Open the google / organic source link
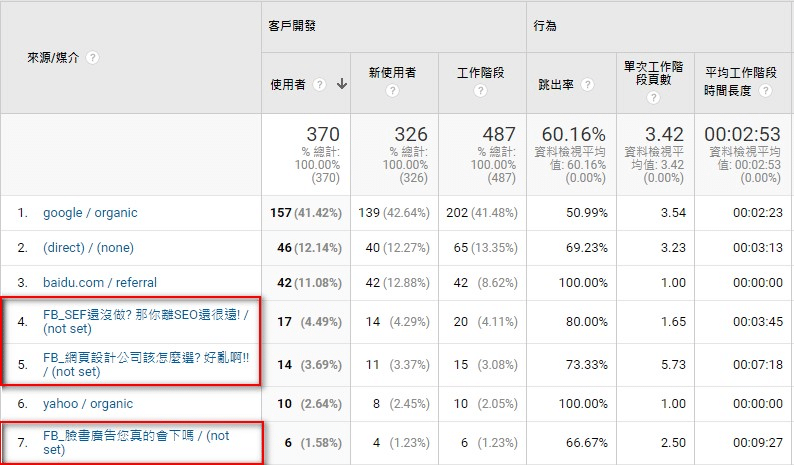794x465 pixels. pos(90,213)
